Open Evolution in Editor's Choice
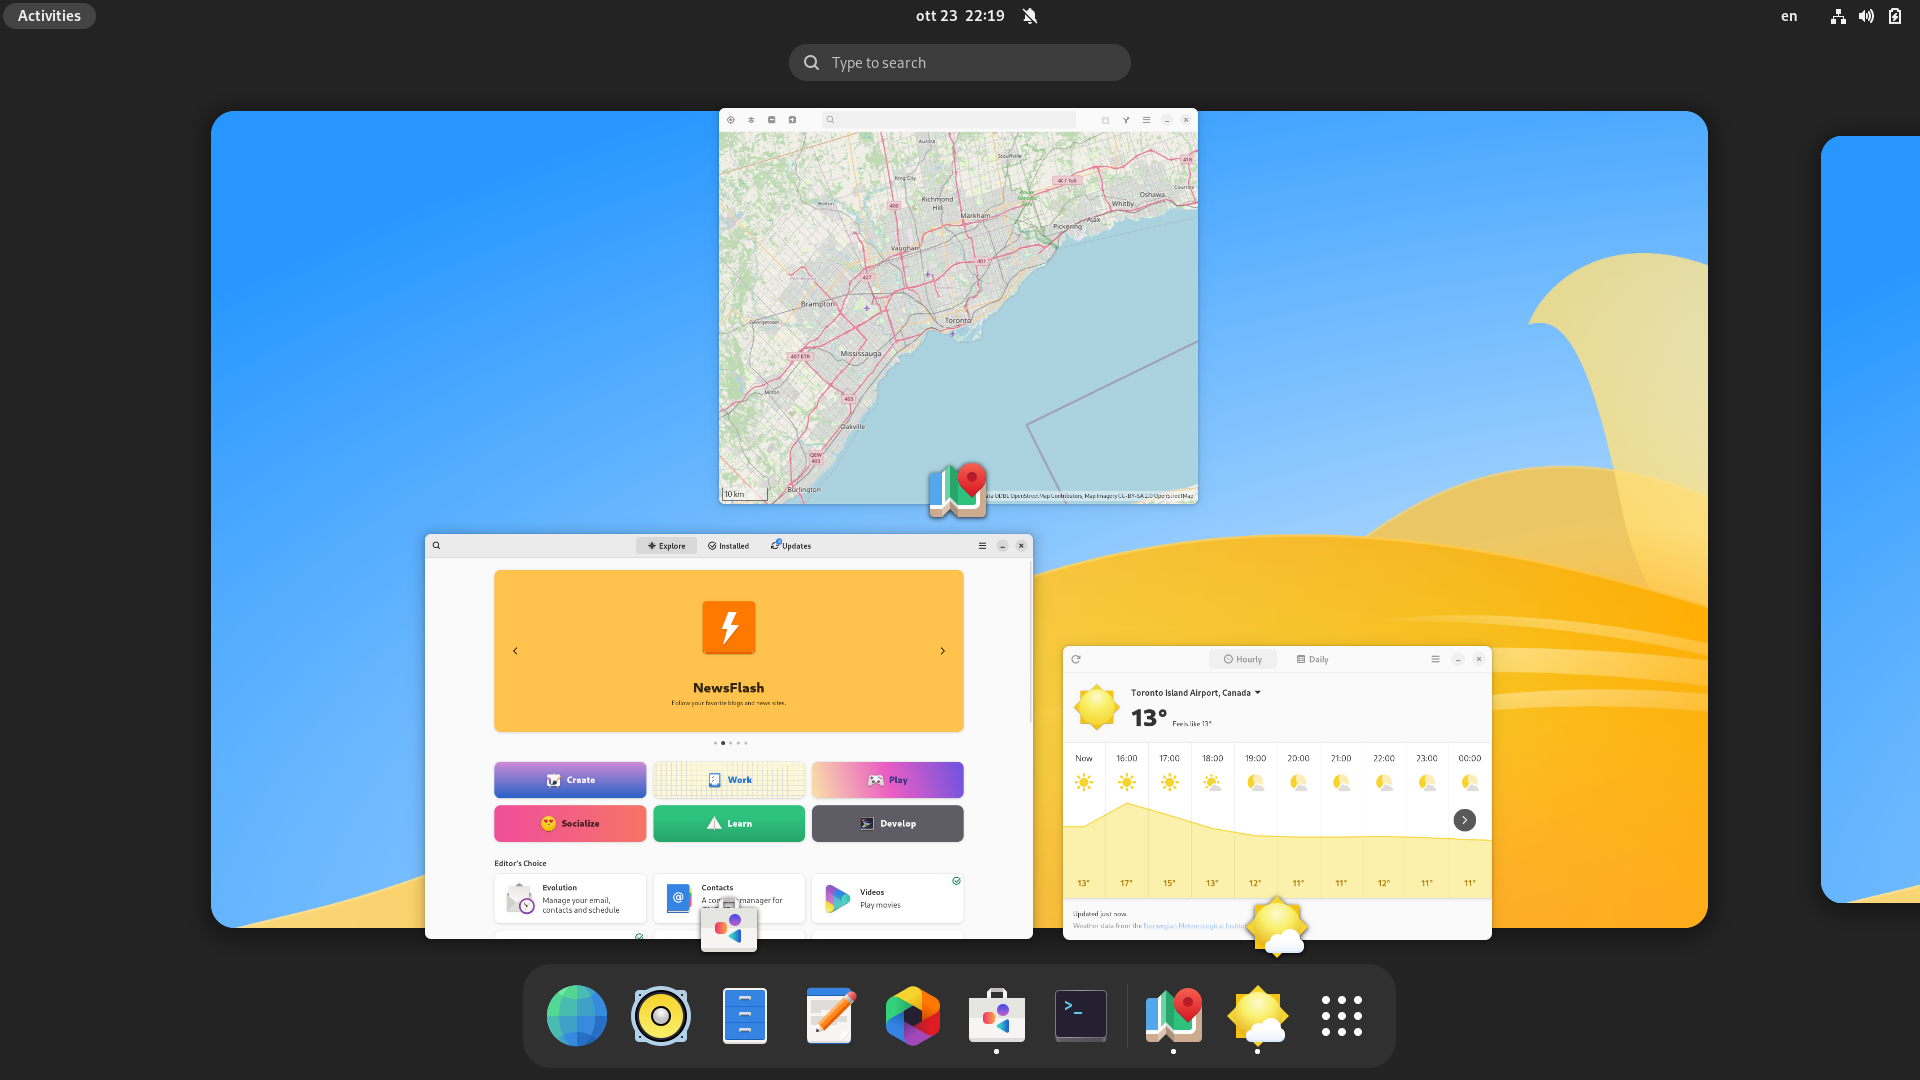This screenshot has height=1080, width=1920. click(570, 899)
